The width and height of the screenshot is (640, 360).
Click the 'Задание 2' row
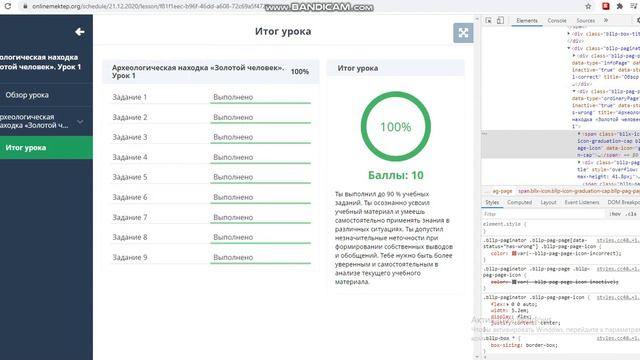click(x=211, y=117)
